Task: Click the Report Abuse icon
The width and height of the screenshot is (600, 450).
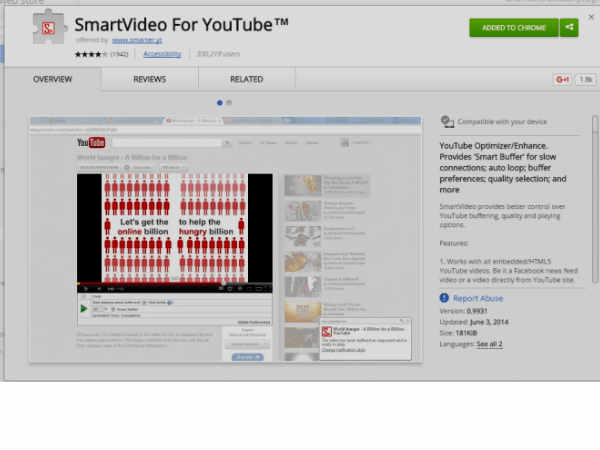Action: pos(444,298)
